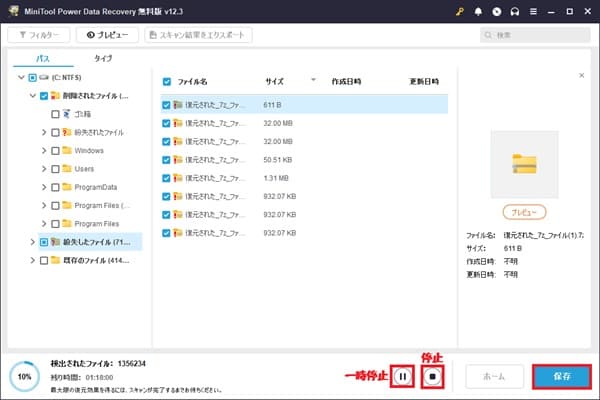Click the MiniTool app logo icon

click(x=14, y=11)
